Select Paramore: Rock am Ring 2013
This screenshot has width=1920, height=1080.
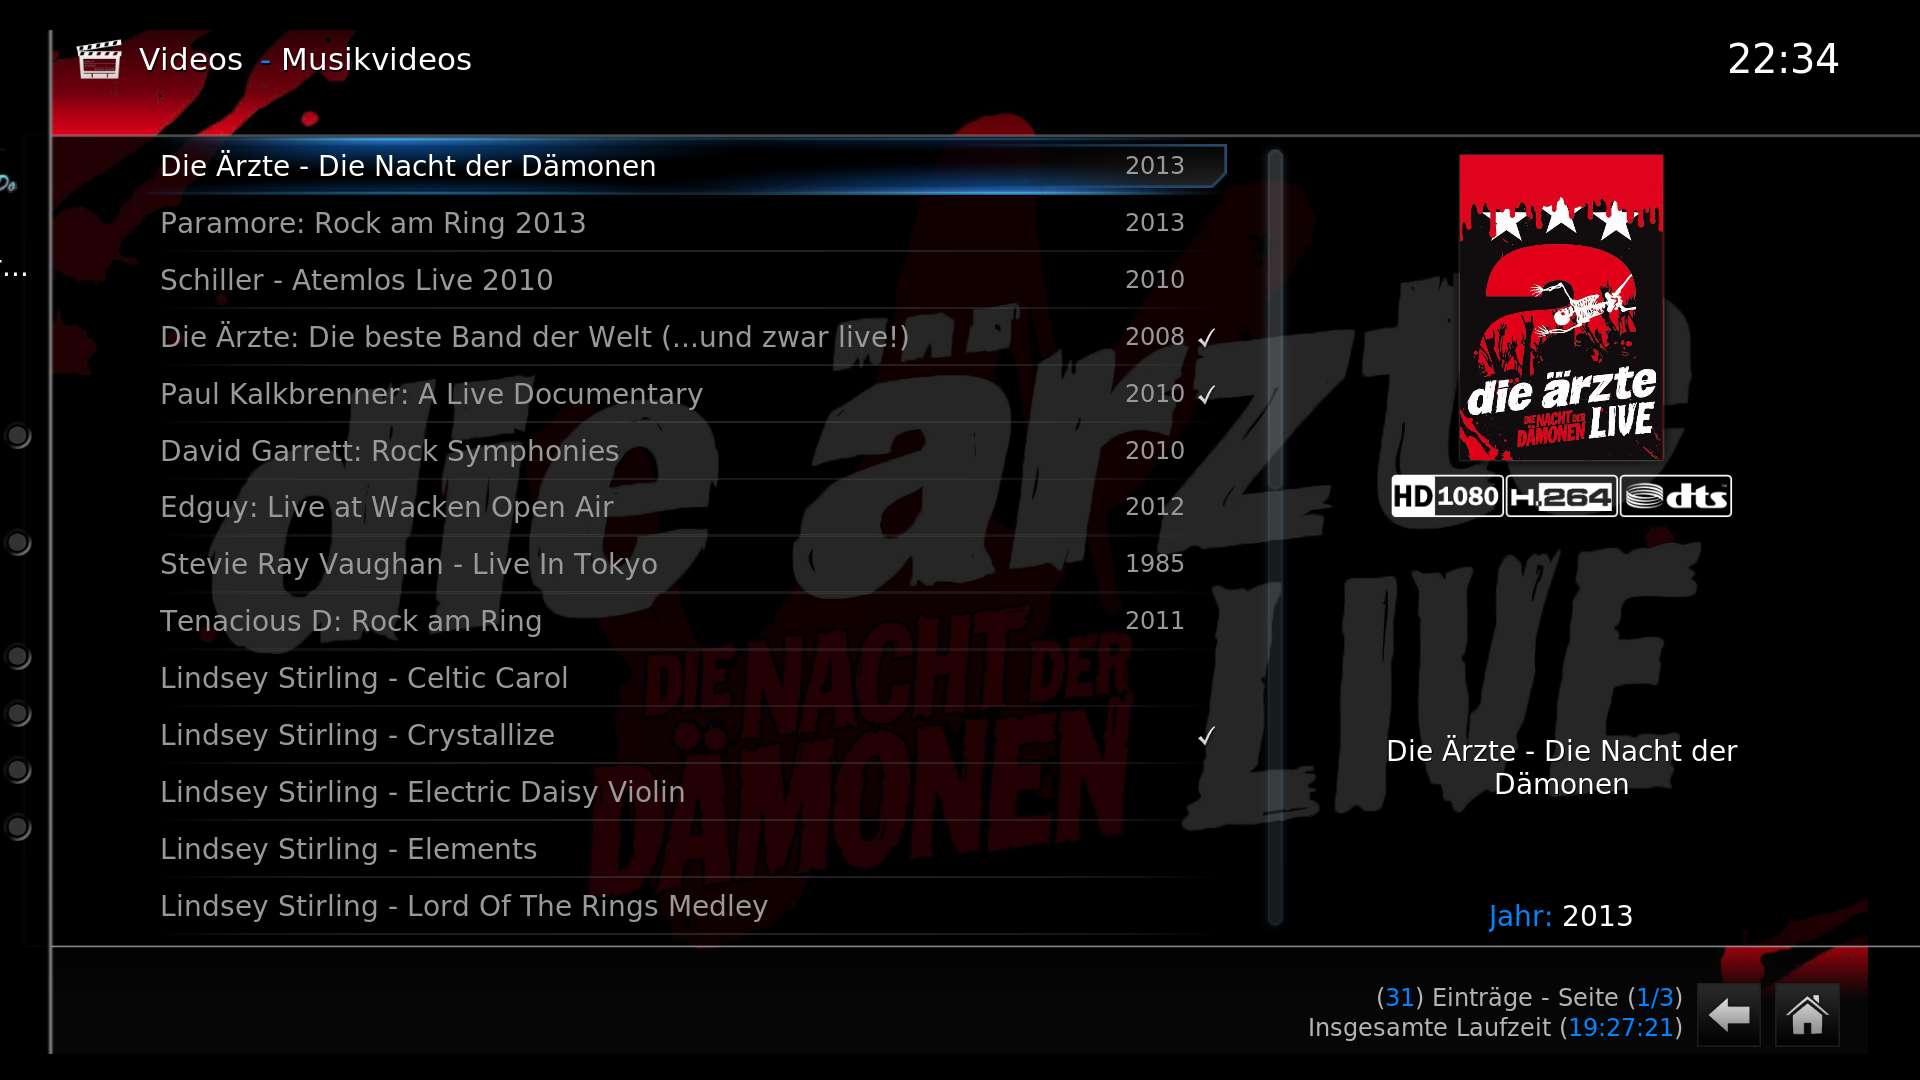point(690,223)
